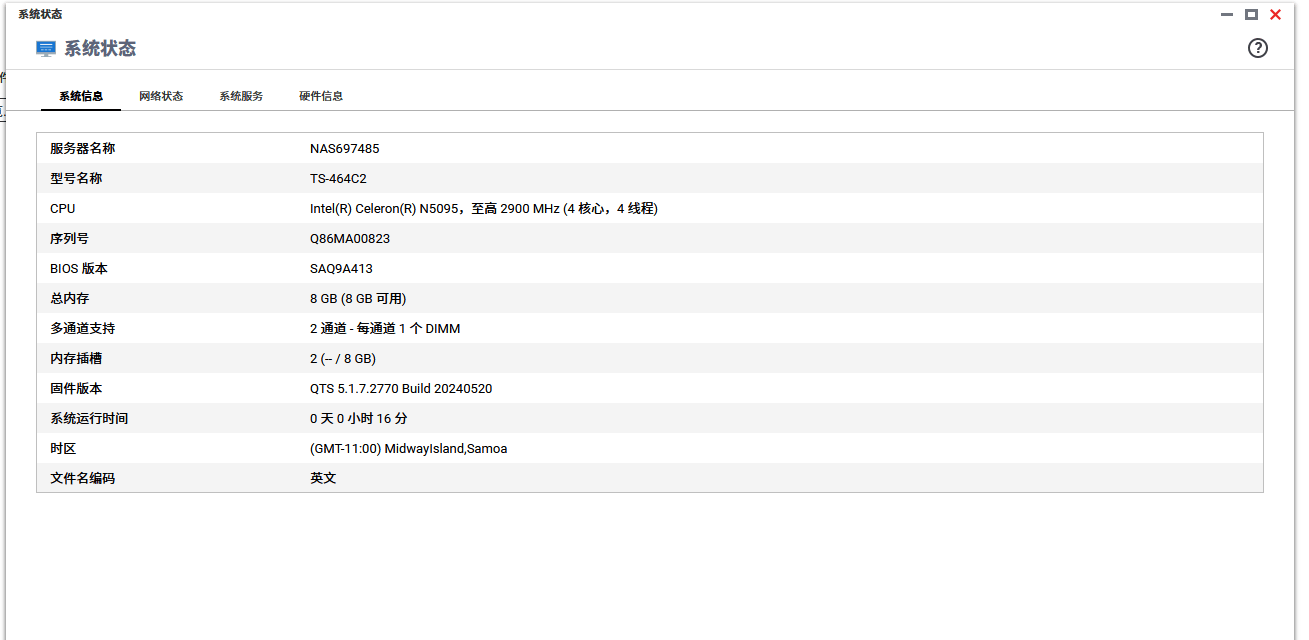
Task: Select model name TS-464C2
Action: point(338,179)
